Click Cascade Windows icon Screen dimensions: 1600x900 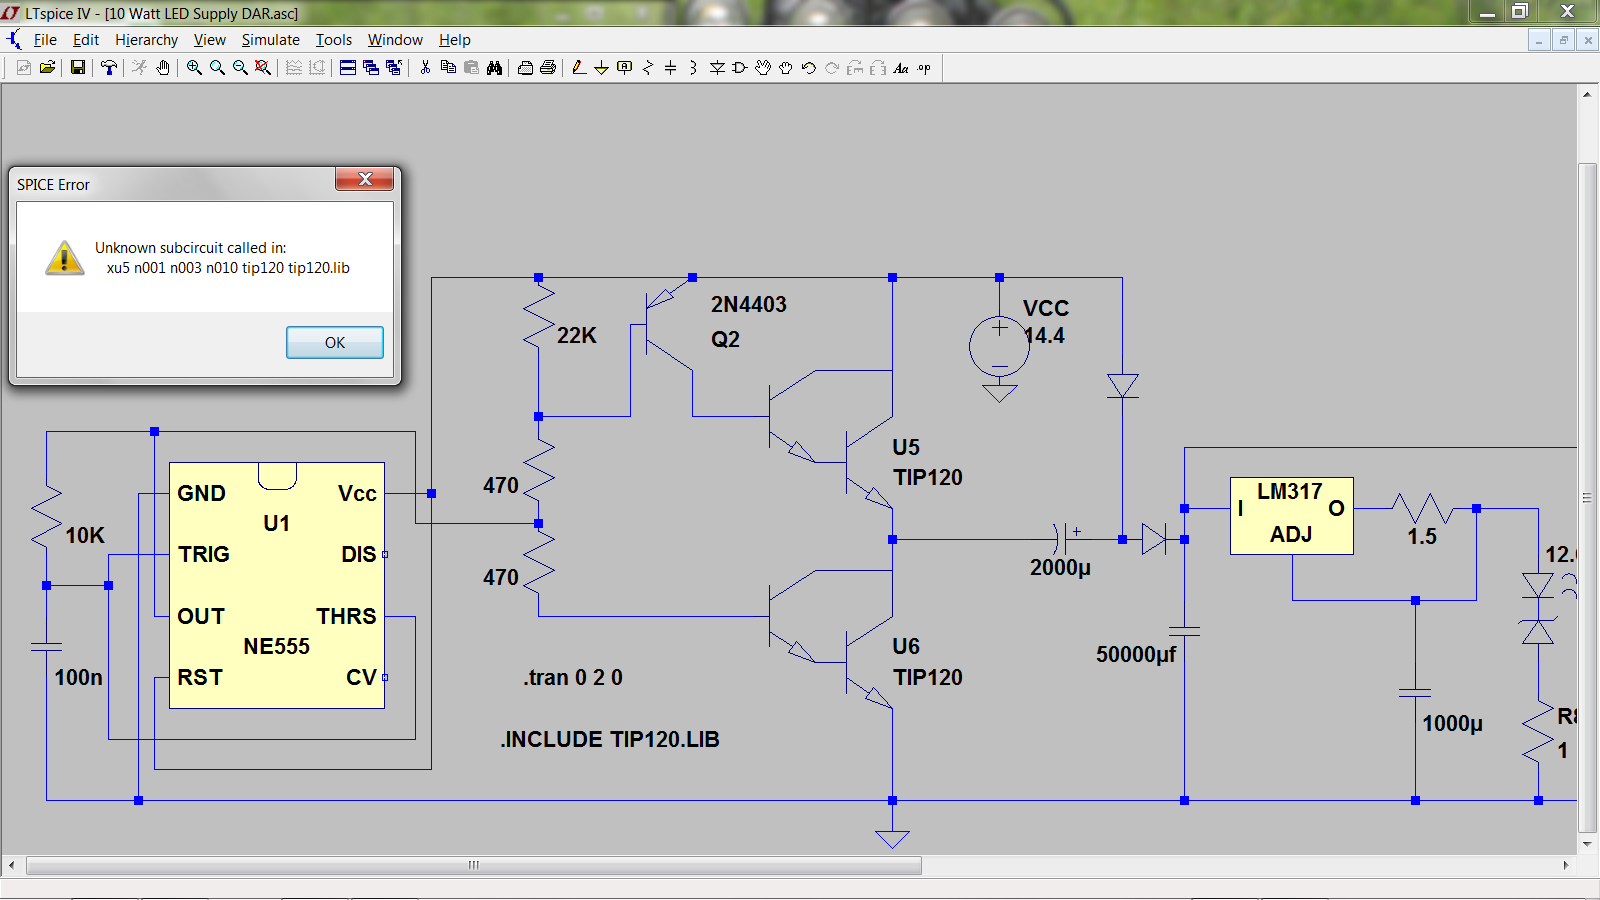pyautogui.click(x=371, y=68)
